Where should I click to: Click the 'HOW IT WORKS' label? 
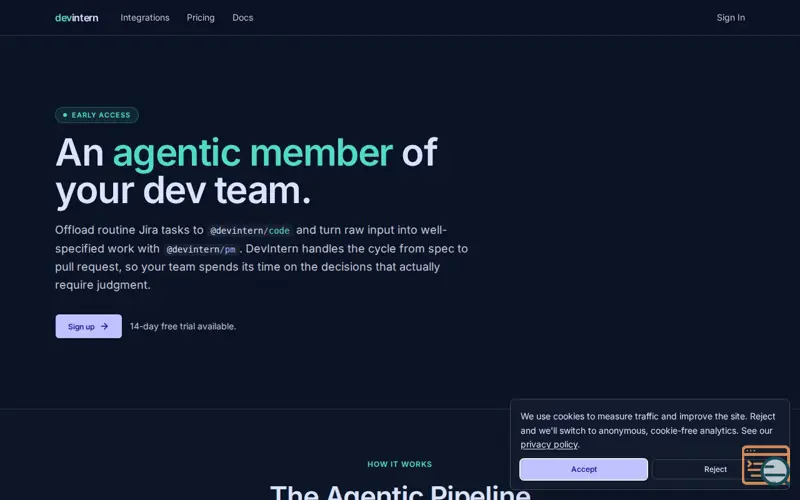399,464
